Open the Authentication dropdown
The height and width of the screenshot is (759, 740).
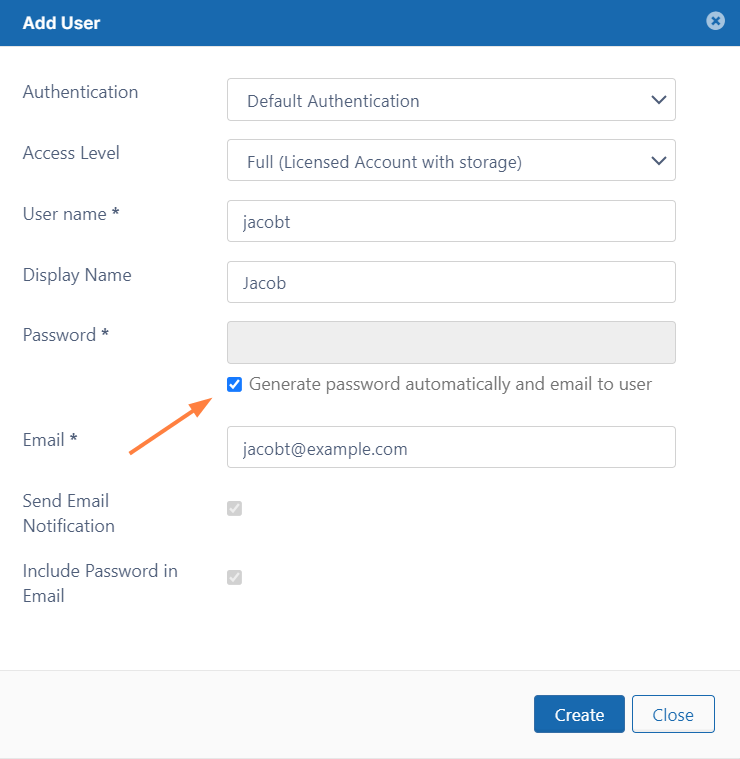(451, 100)
